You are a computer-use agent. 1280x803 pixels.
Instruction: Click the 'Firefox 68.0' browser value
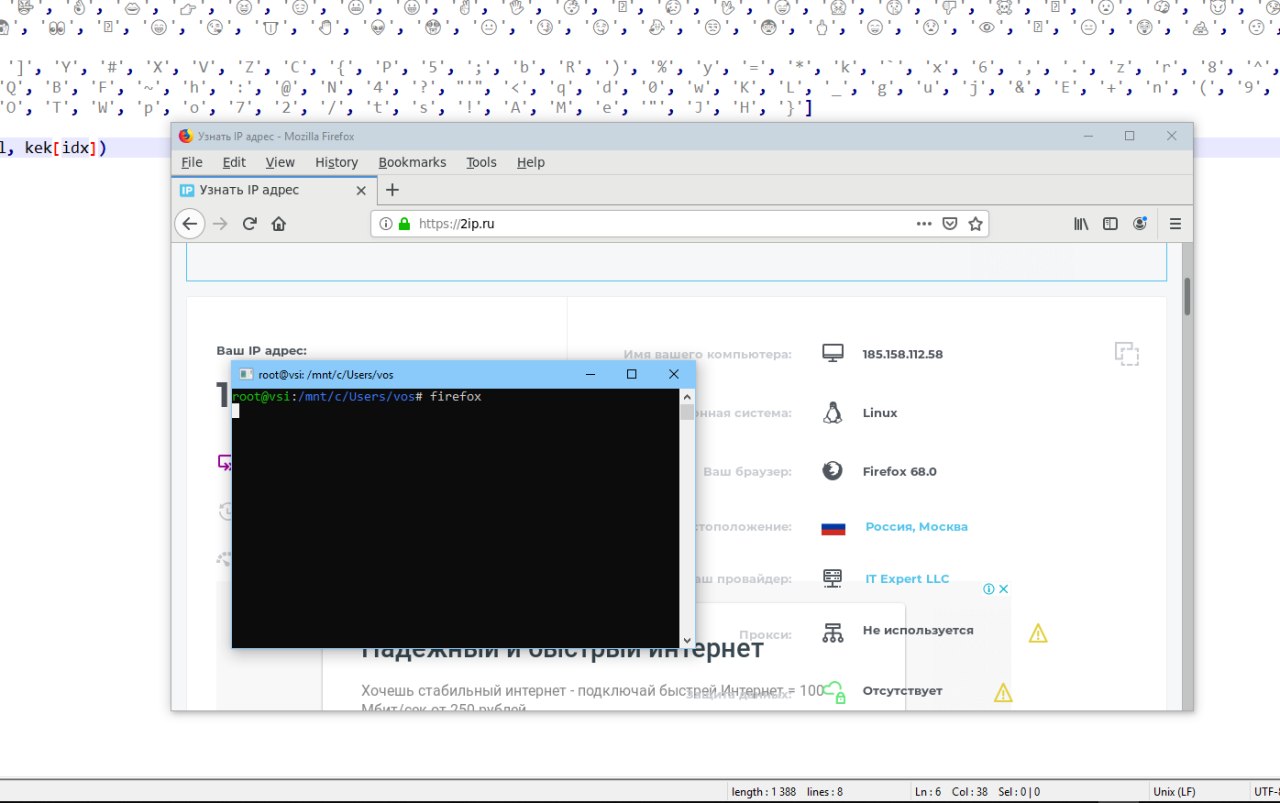[x=899, y=472]
